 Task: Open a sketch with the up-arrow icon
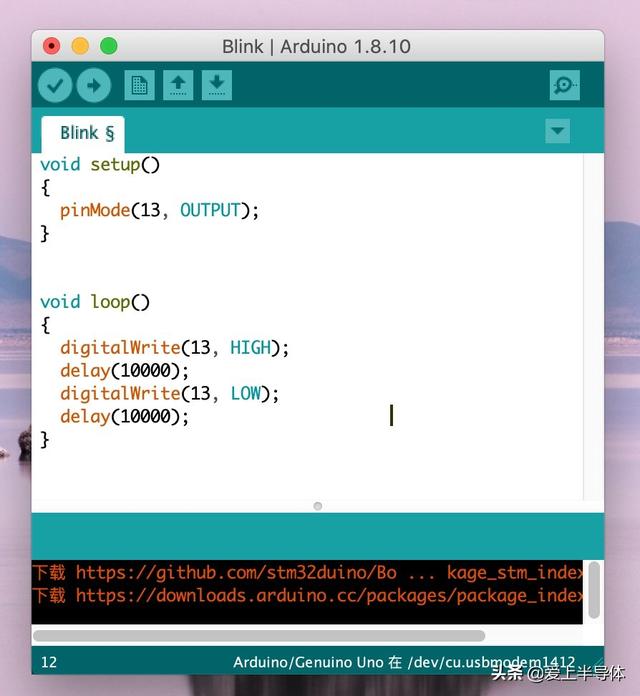click(x=178, y=85)
